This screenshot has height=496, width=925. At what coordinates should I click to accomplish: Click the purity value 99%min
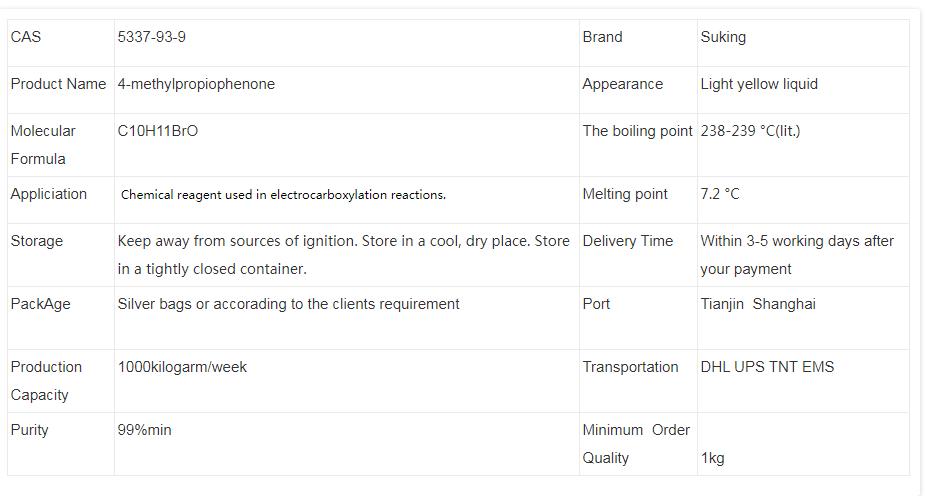pos(145,430)
